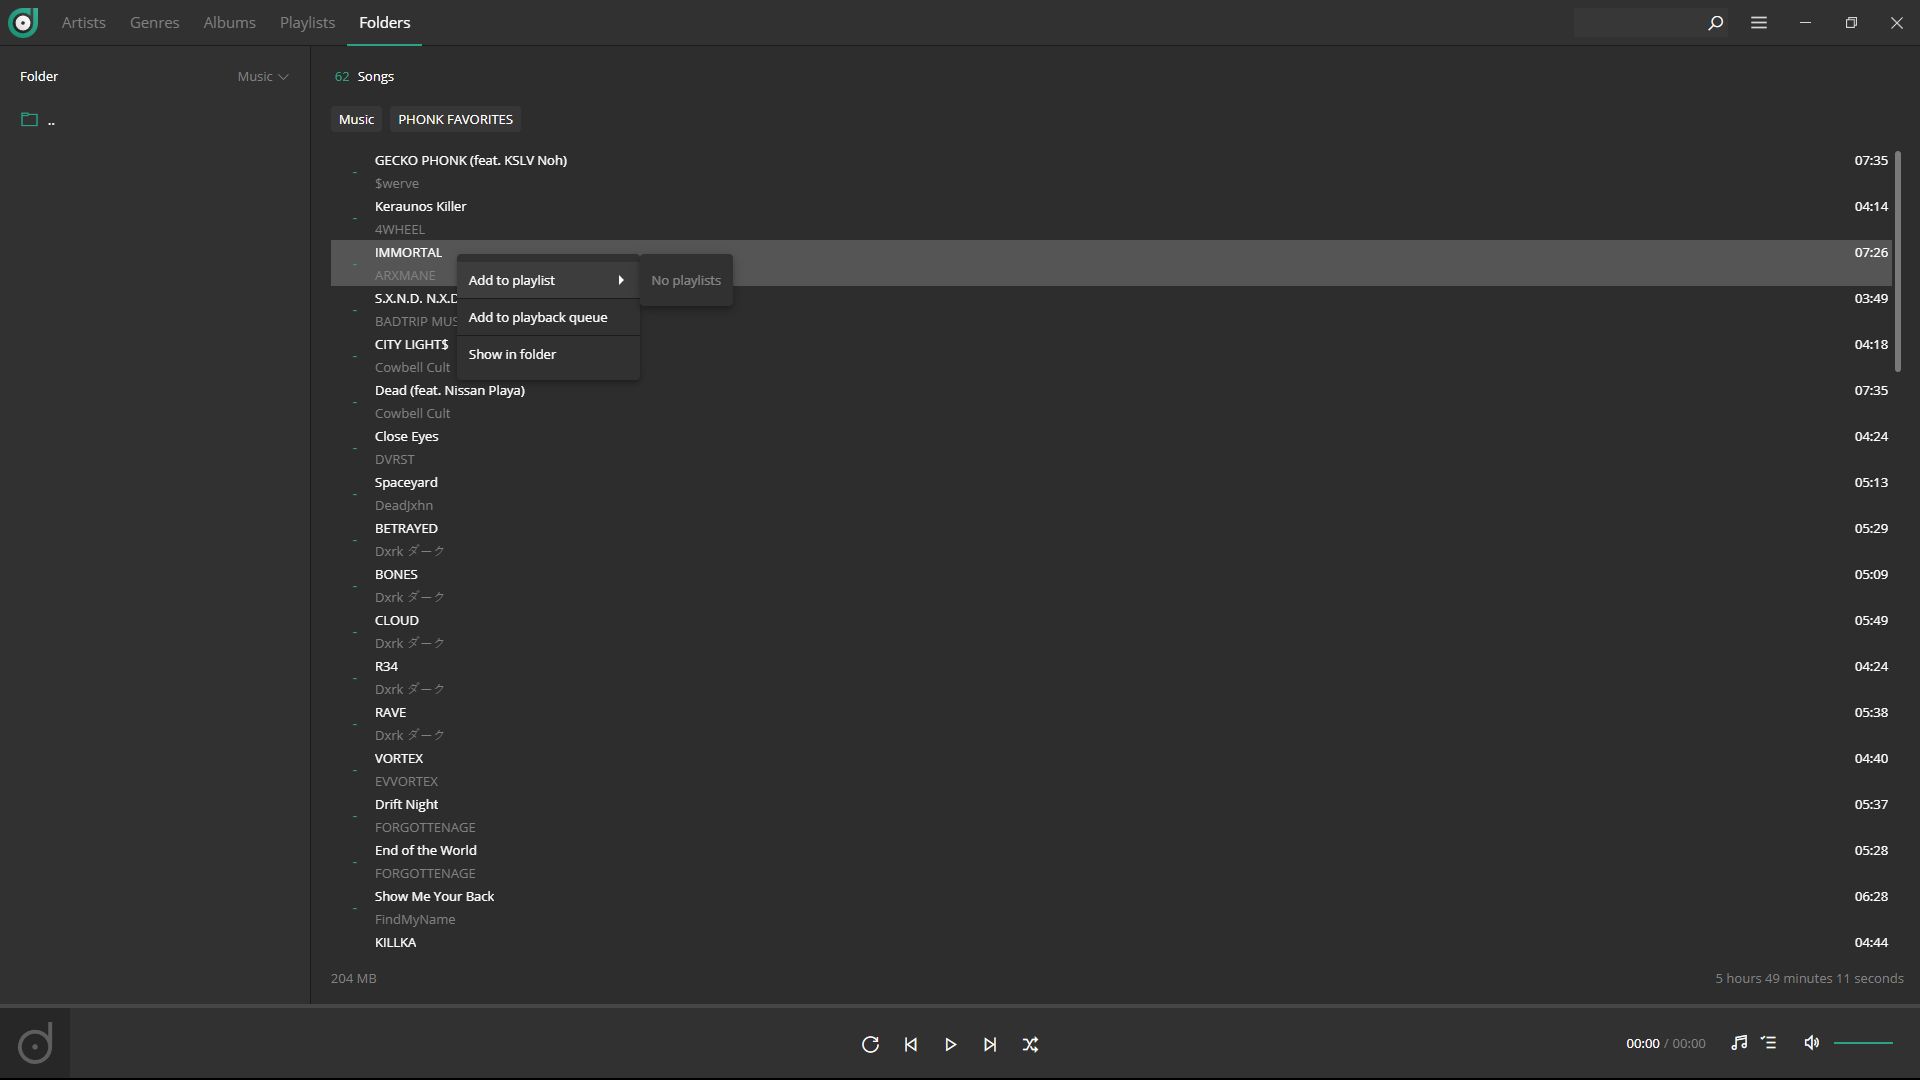Toggle the repeat playback mode

point(870,1044)
